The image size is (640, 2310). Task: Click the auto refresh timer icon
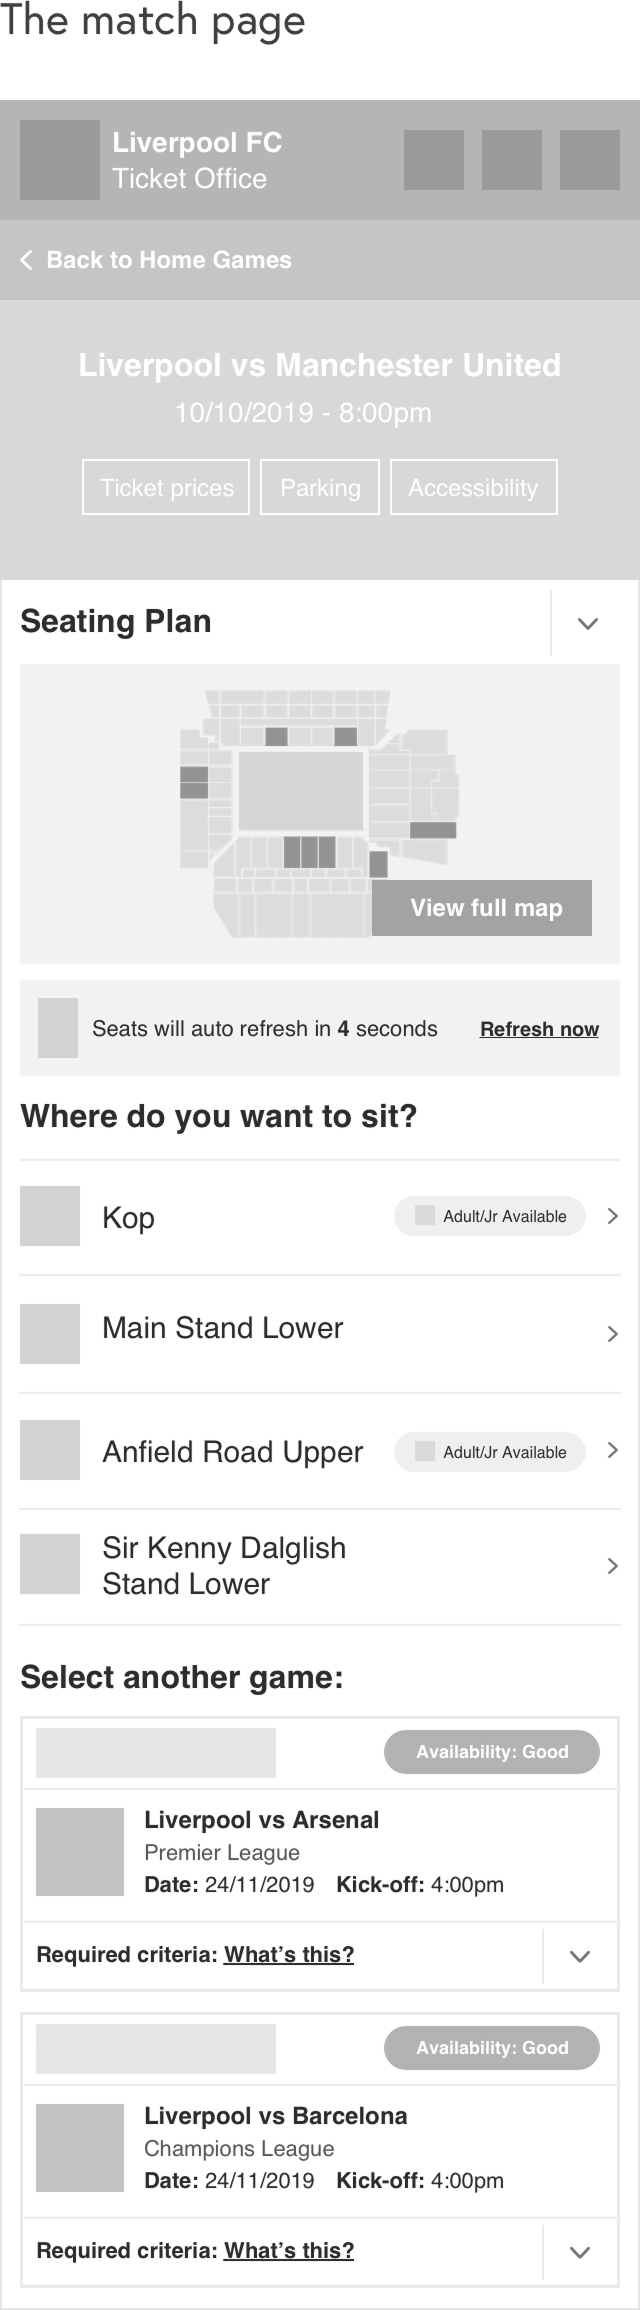tap(58, 1027)
